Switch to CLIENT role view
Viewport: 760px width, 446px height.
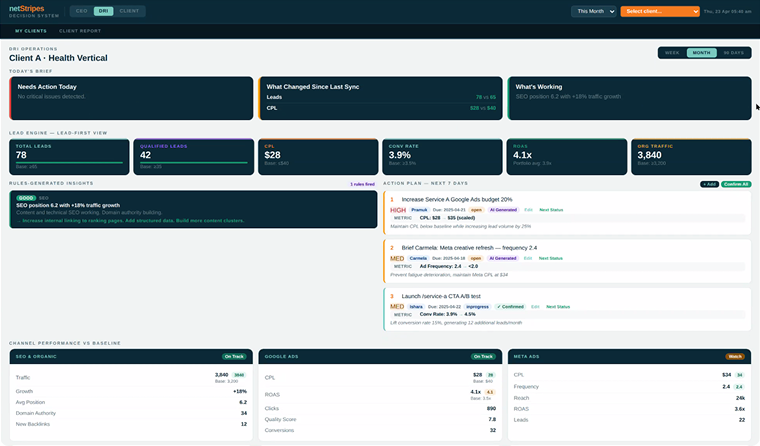pos(129,11)
